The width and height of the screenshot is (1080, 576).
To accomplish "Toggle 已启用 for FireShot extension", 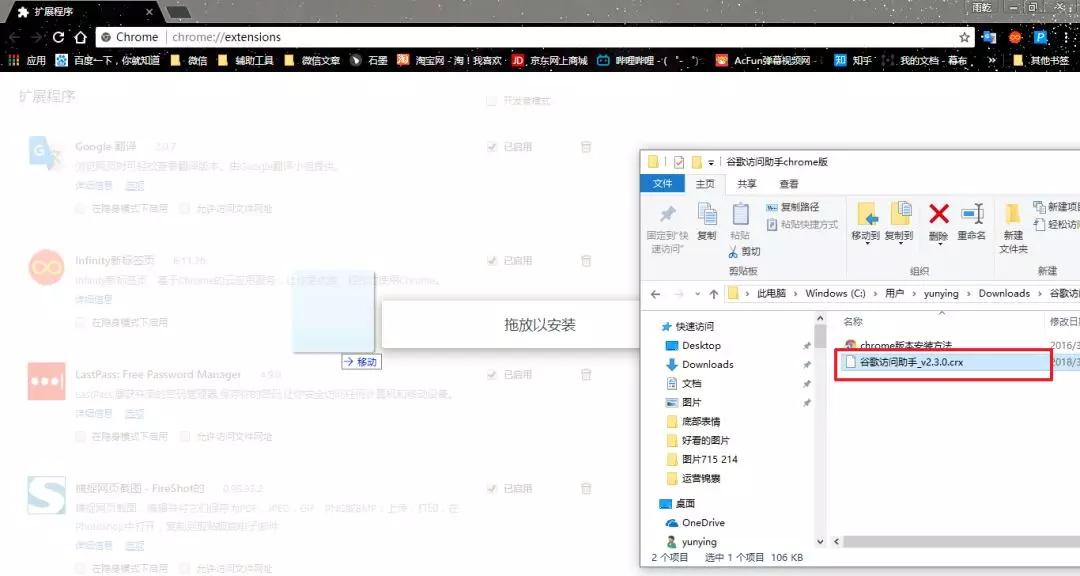I will point(492,488).
